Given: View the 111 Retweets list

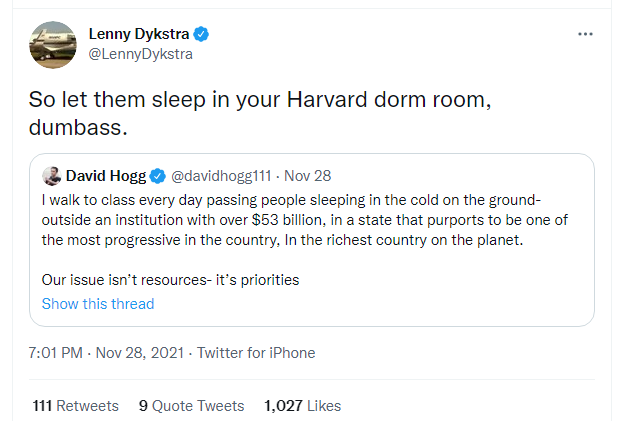Looking at the screenshot, I should pos(75,406).
